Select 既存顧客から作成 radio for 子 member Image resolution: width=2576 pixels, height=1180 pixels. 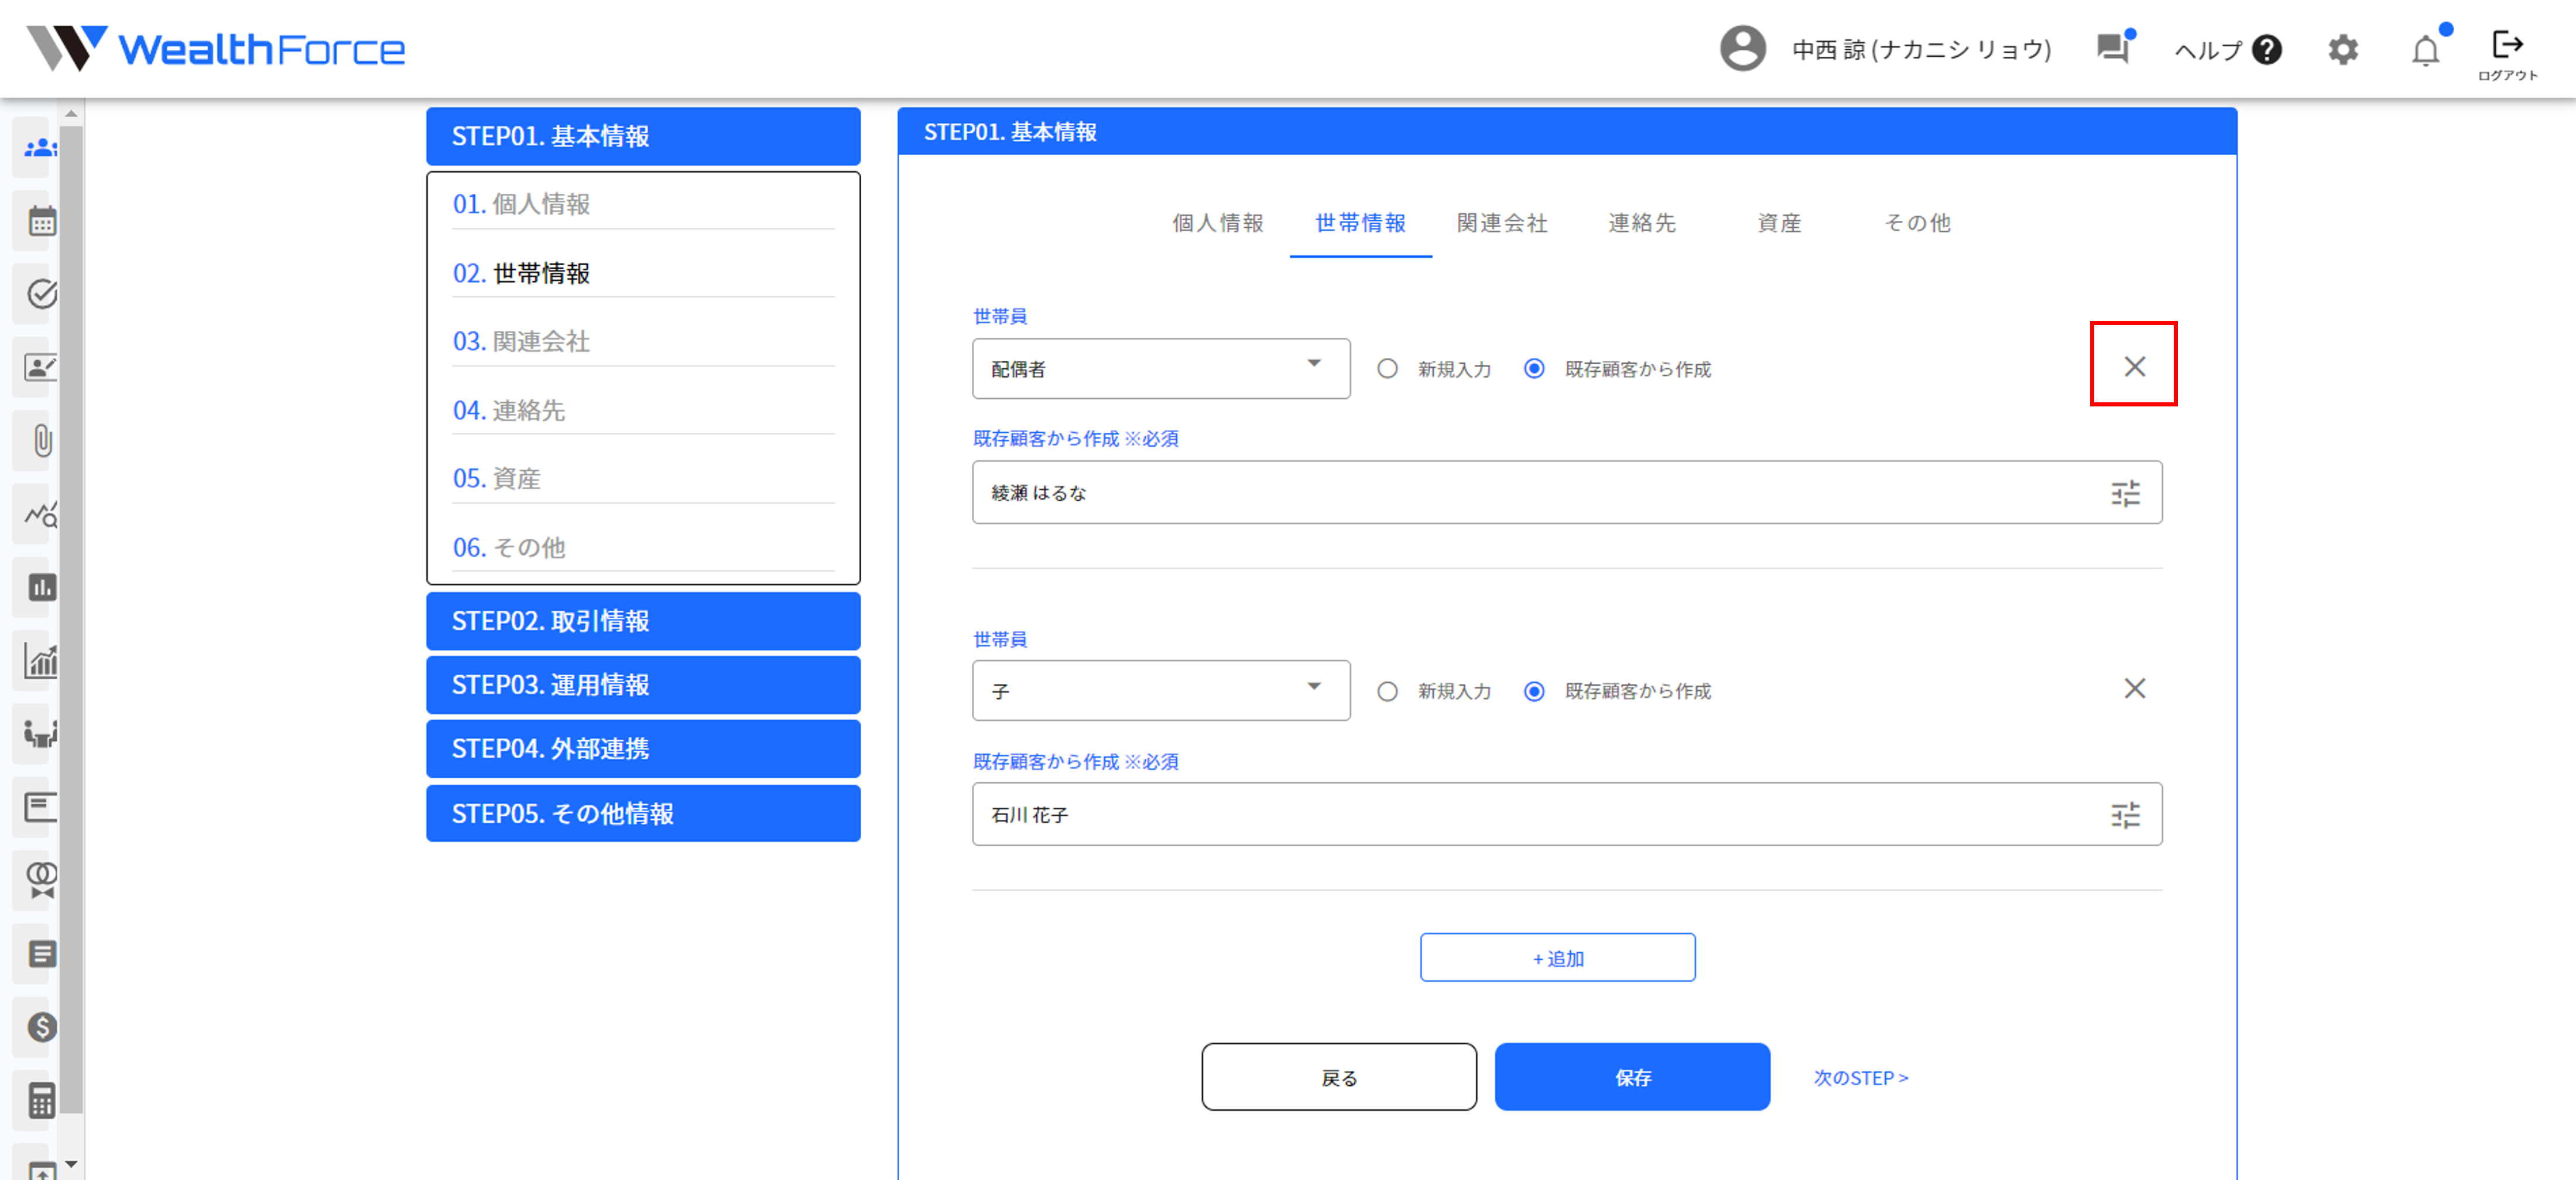[x=1534, y=691]
